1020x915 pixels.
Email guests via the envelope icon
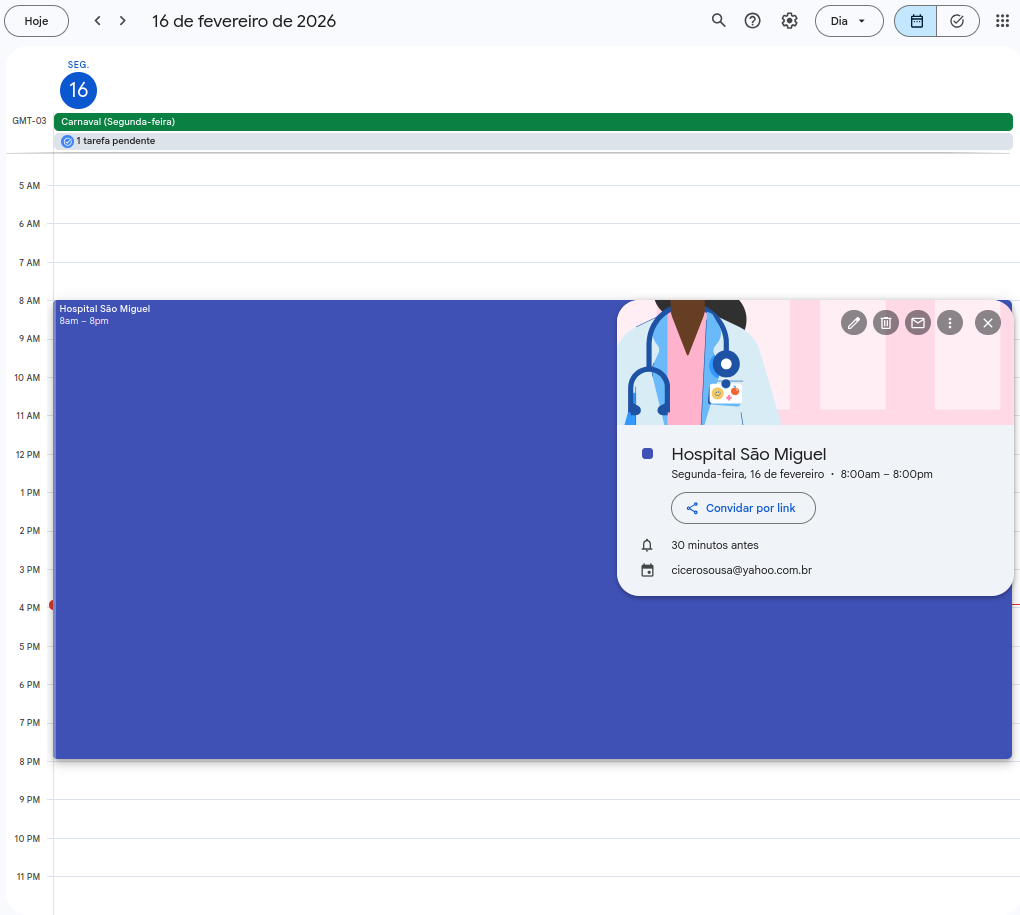point(917,322)
